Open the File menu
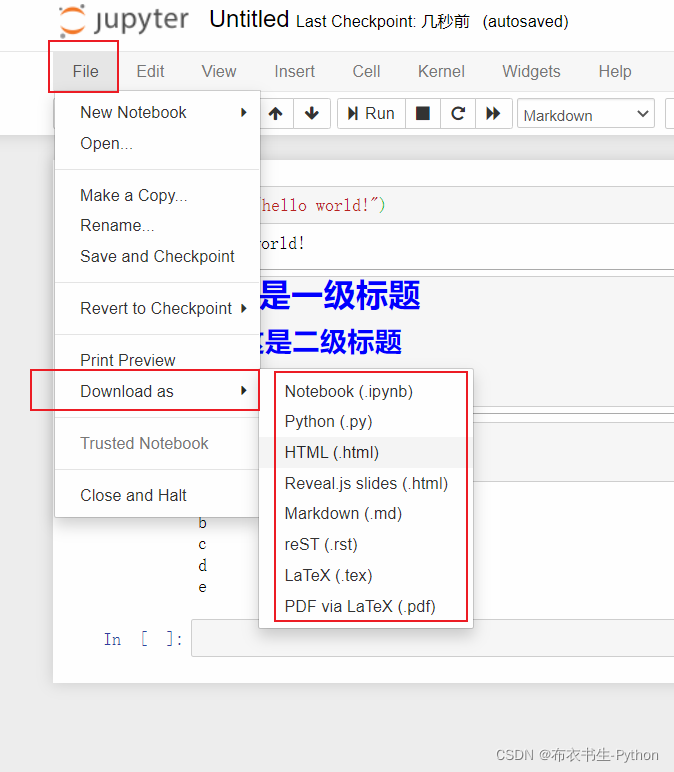This screenshot has height=772, width=674. point(86,71)
